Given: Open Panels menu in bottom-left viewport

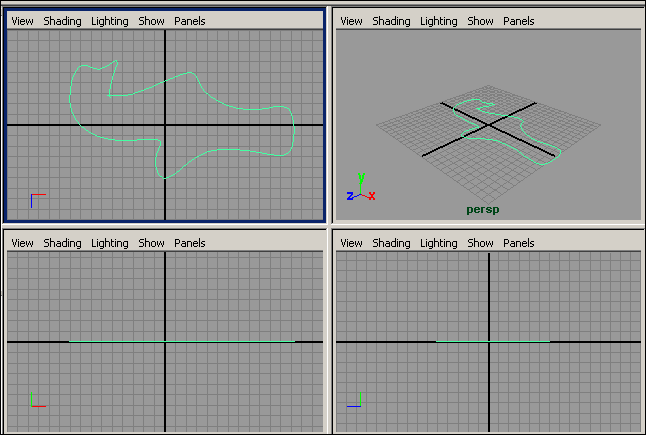Looking at the screenshot, I should point(190,243).
